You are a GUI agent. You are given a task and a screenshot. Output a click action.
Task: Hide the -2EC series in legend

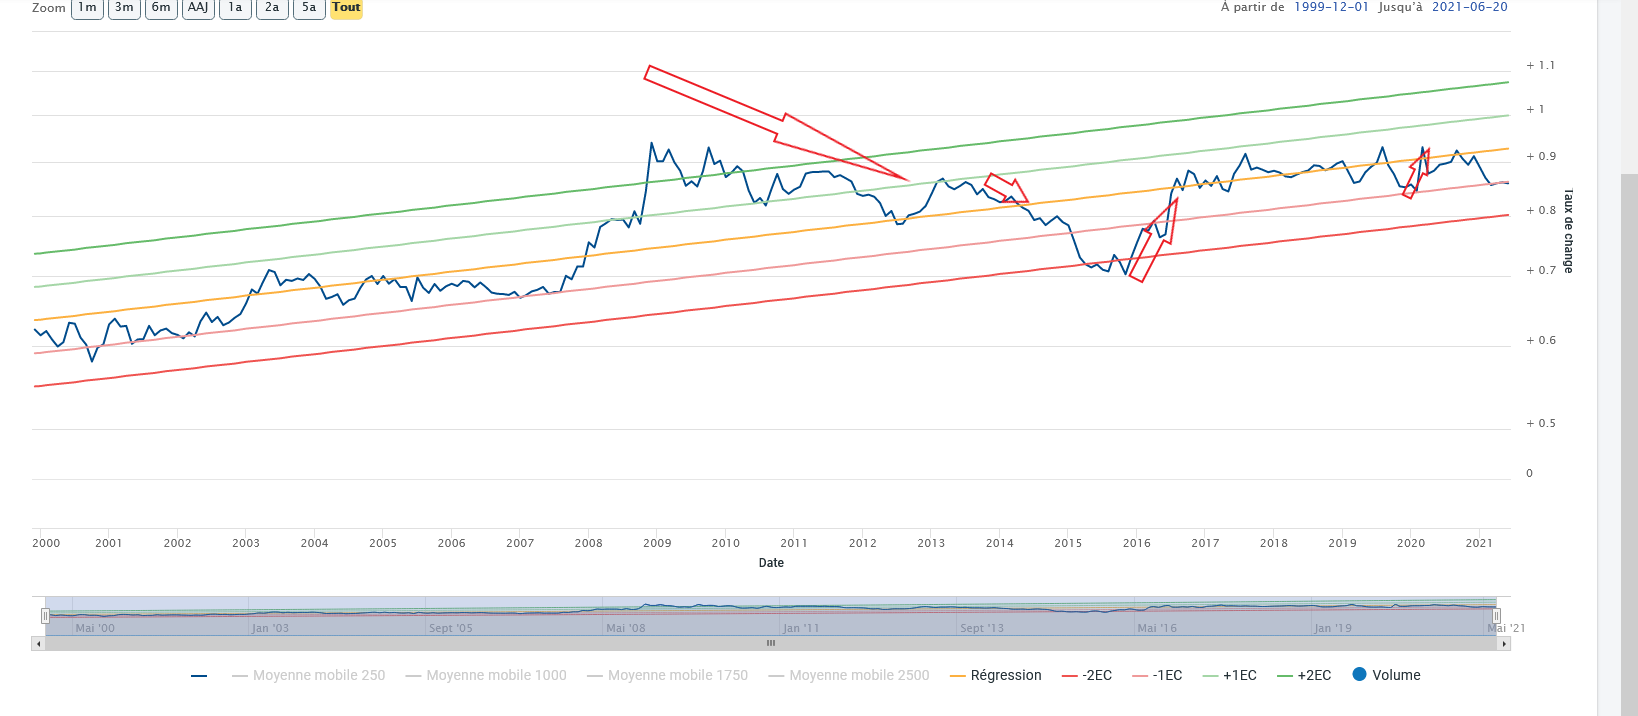pyautogui.click(x=1086, y=676)
